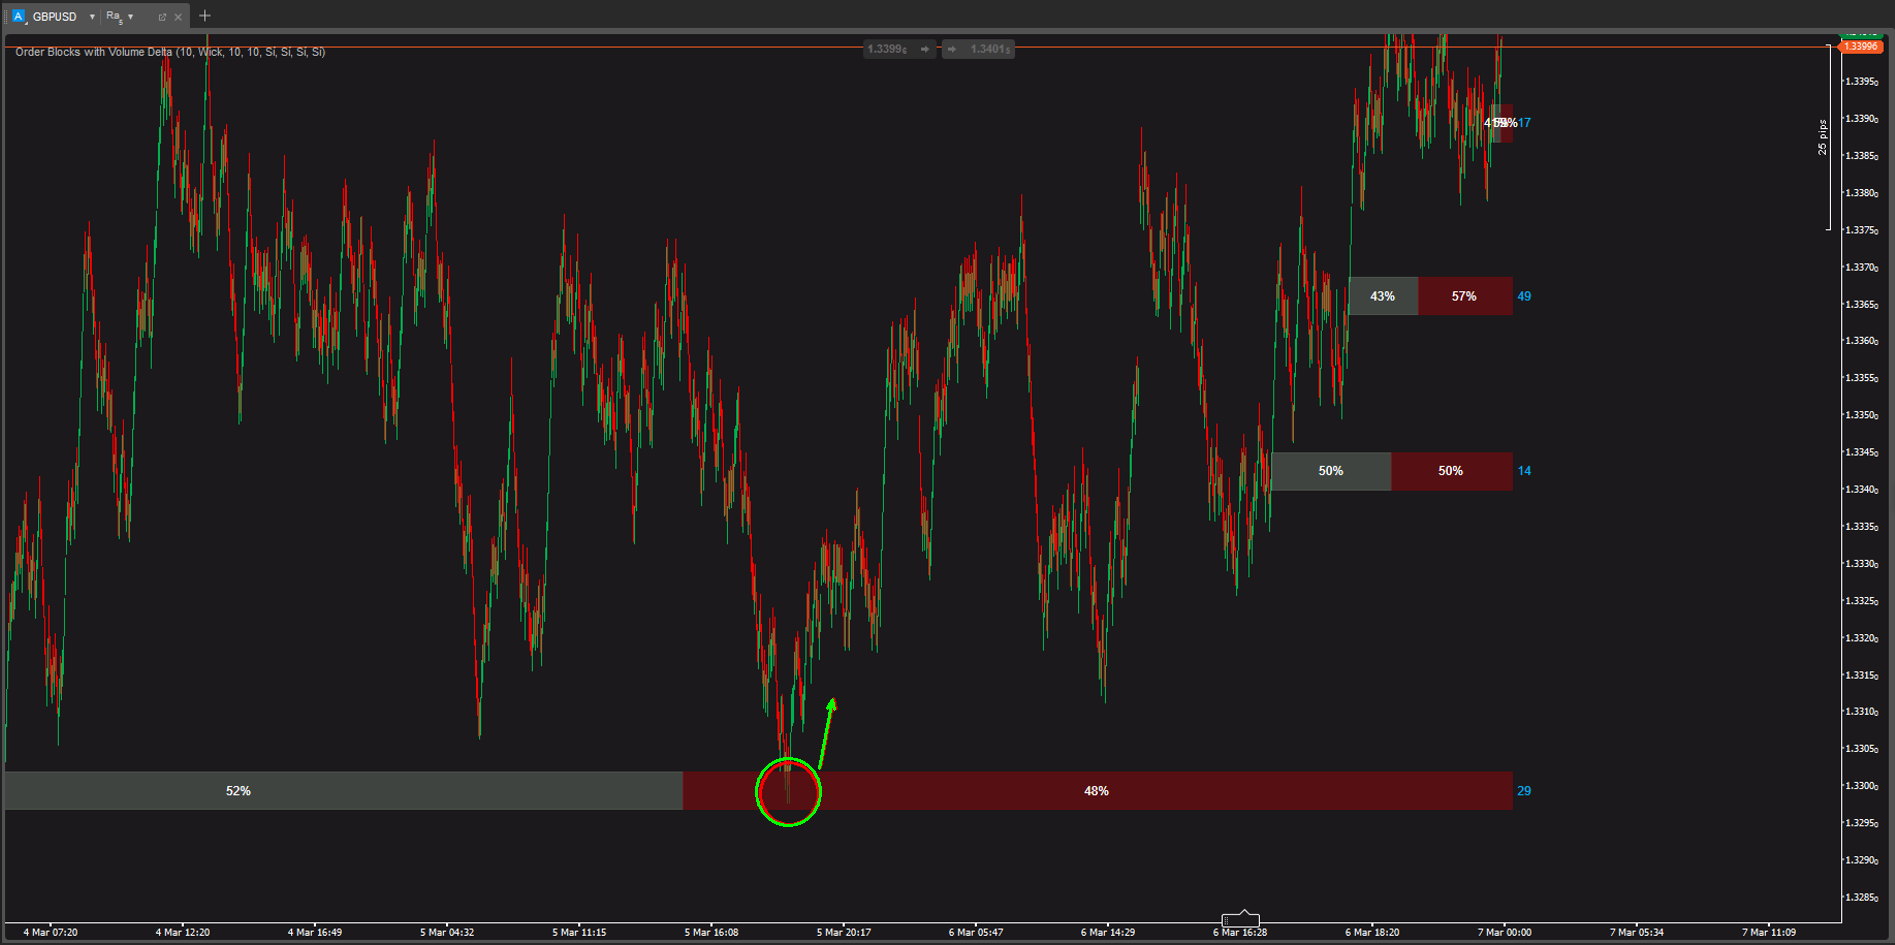
Task: Select the 50% grey block near 1.3340
Action: pyautogui.click(x=1330, y=471)
